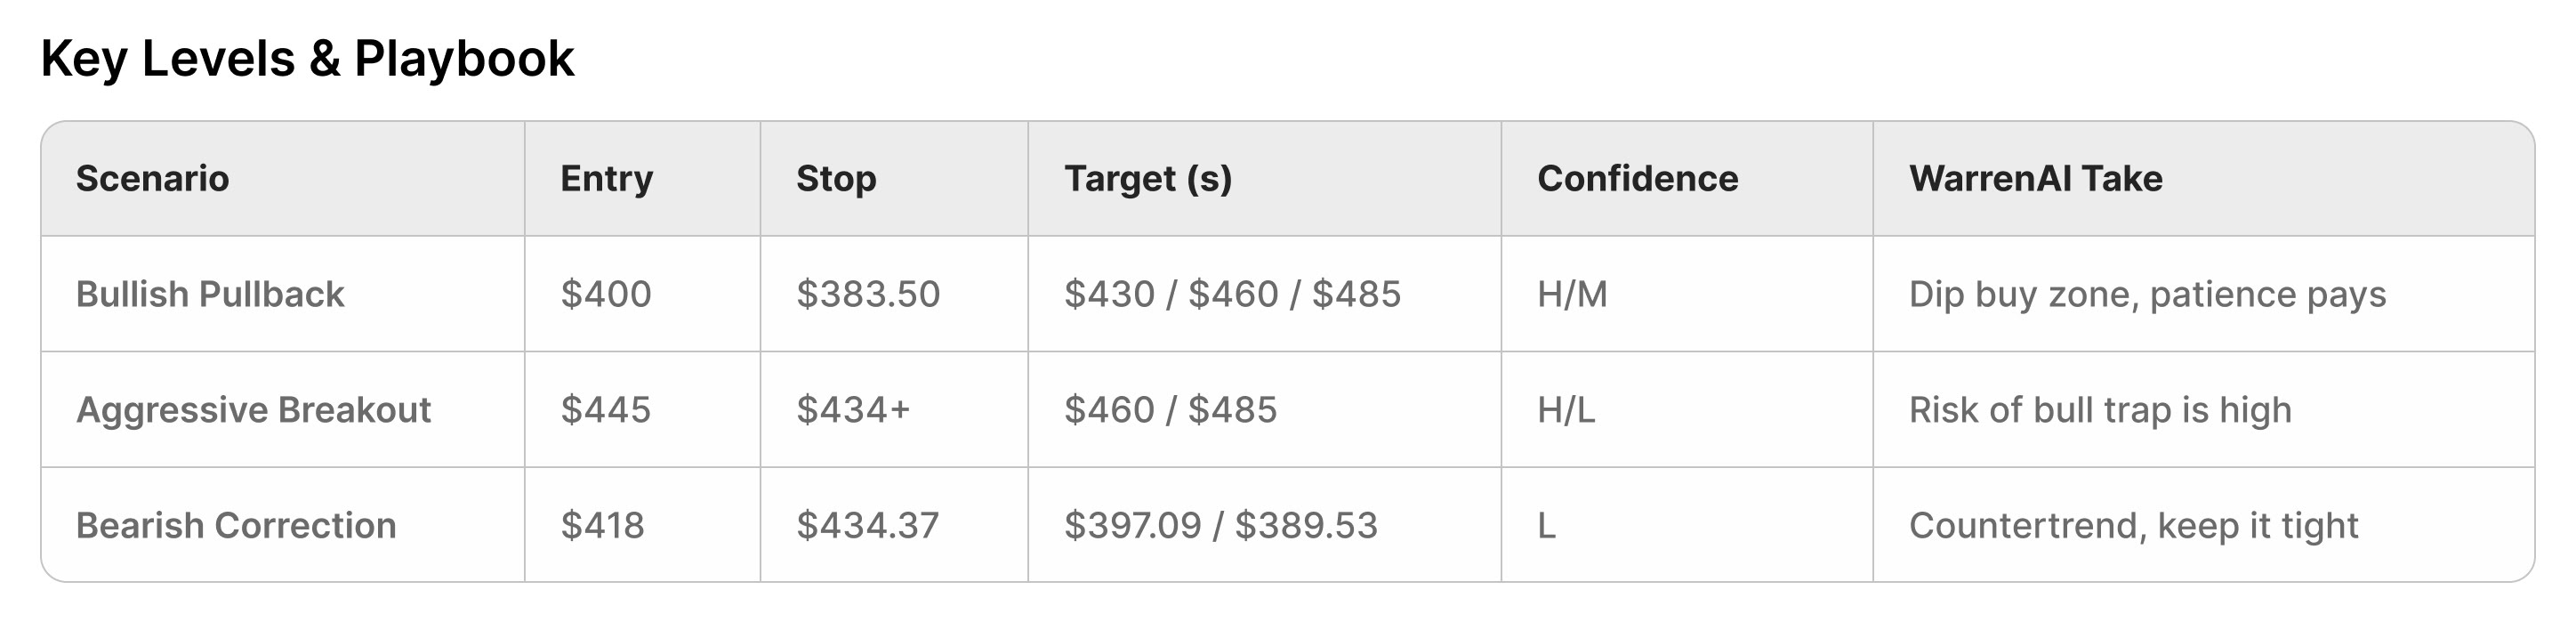This screenshot has width=2576, height=622.
Task: Select the Aggressive Breakout scenario cell
Action: (x=253, y=410)
